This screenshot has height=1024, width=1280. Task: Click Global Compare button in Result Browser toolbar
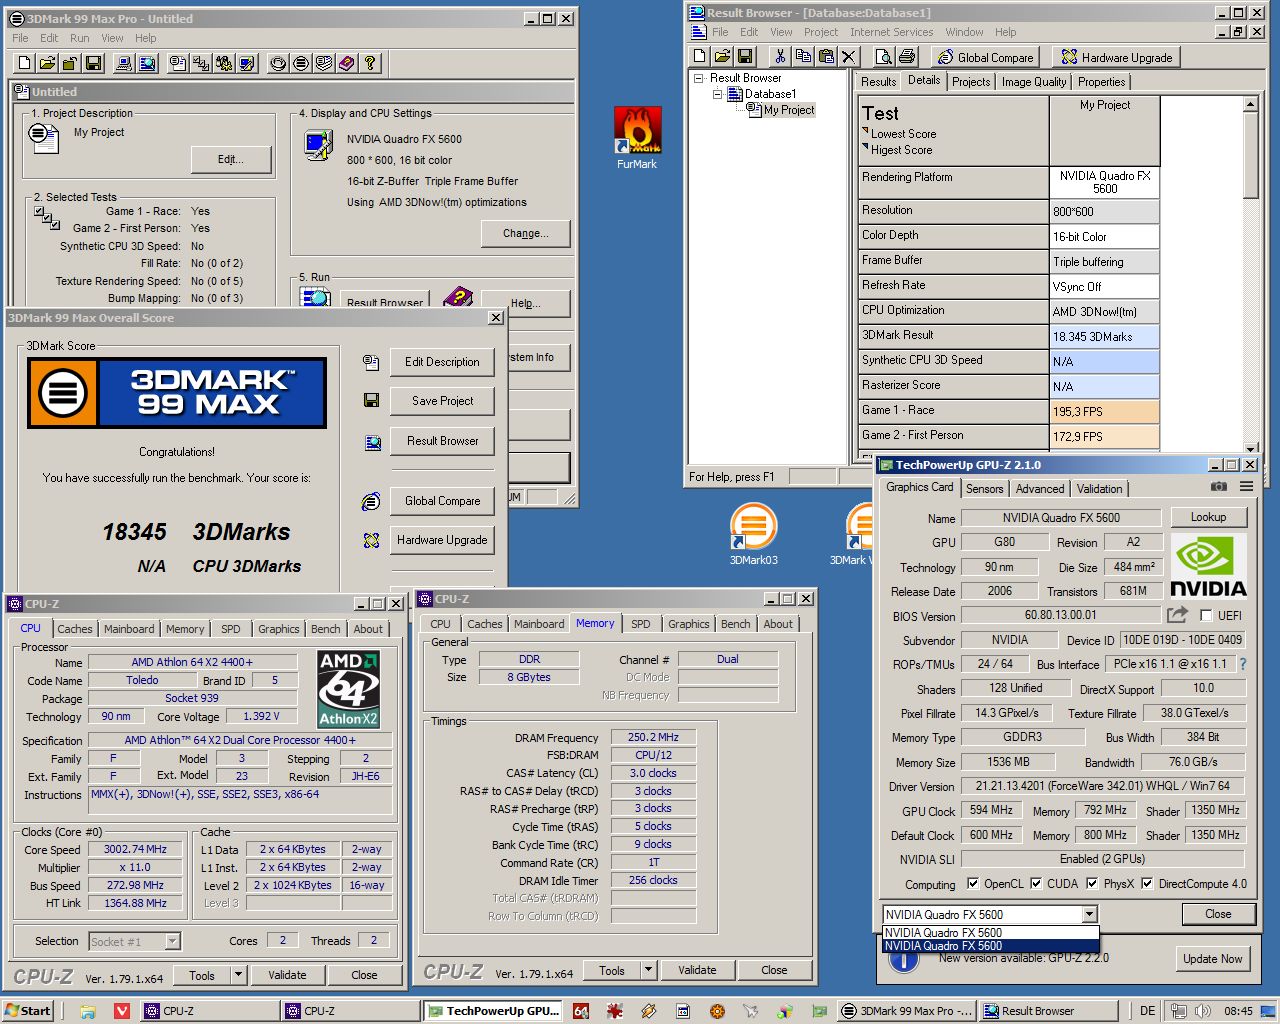click(x=985, y=57)
